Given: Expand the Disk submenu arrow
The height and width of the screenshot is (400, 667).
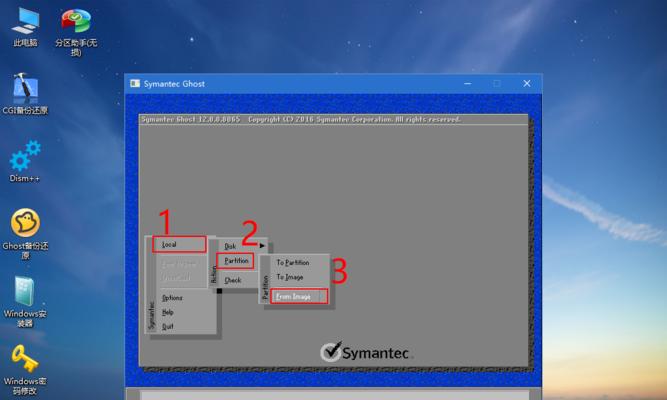Looking at the screenshot, I should pos(262,246).
